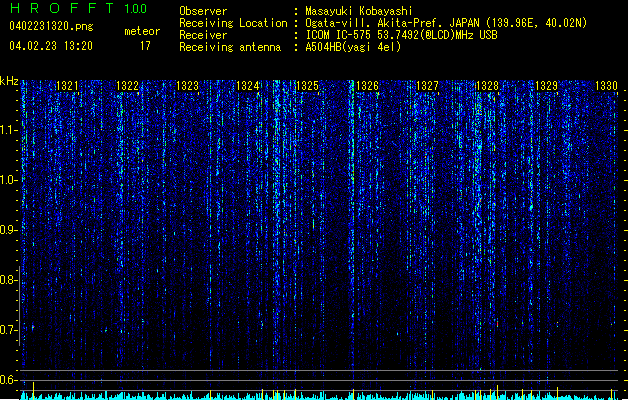Click the Receiving Location label
Image resolution: width=629 pixels, height=400 pixels.
click(233, 23)
